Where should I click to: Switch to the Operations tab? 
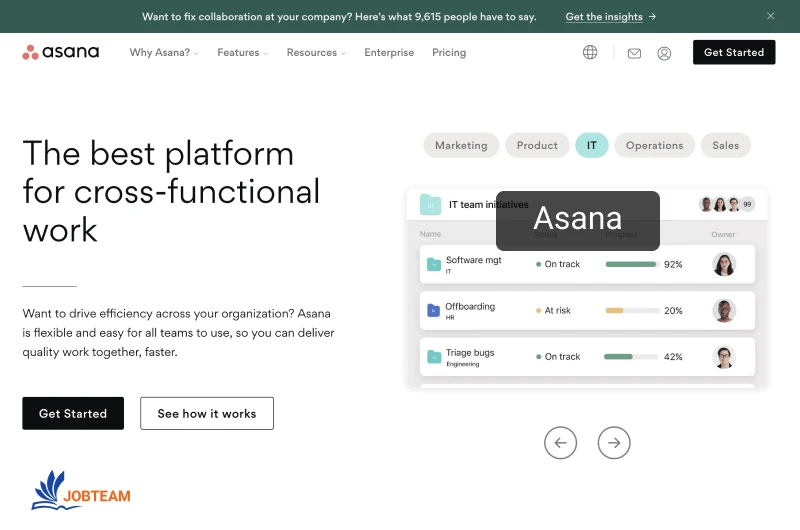[x=654, y=145]
